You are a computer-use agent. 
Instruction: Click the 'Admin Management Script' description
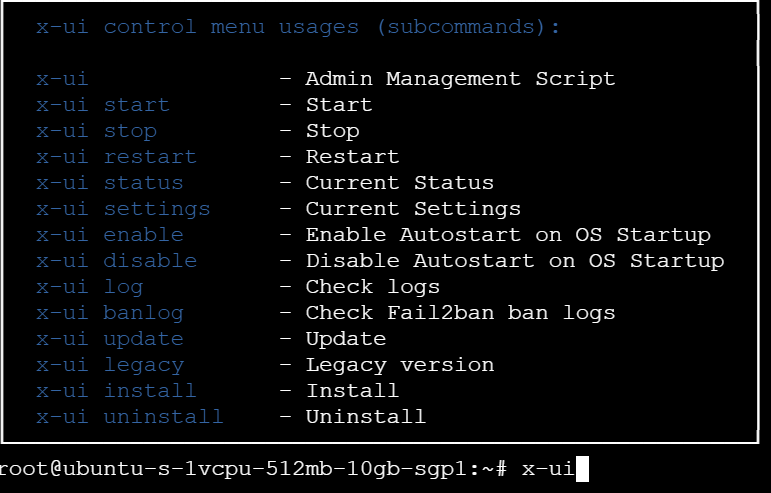pos(460,80)
